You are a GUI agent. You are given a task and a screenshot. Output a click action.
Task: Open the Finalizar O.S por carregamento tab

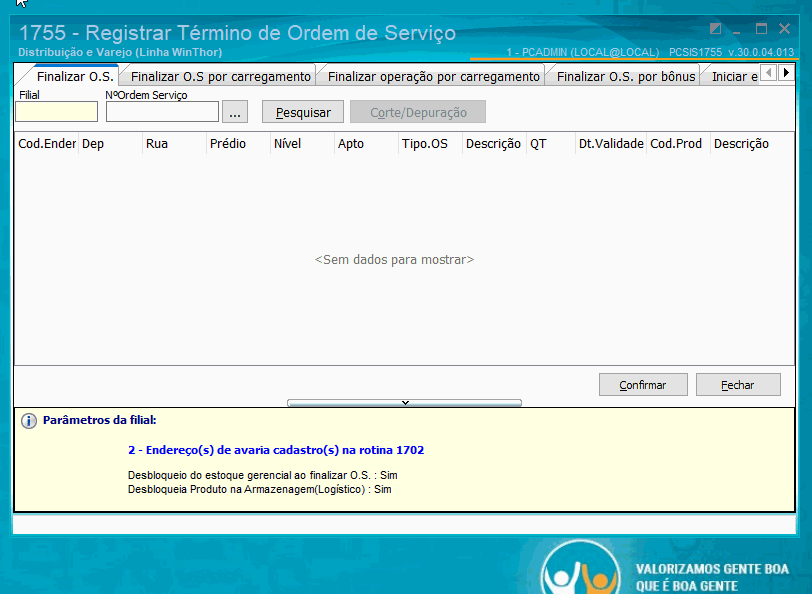pos(220,77)
